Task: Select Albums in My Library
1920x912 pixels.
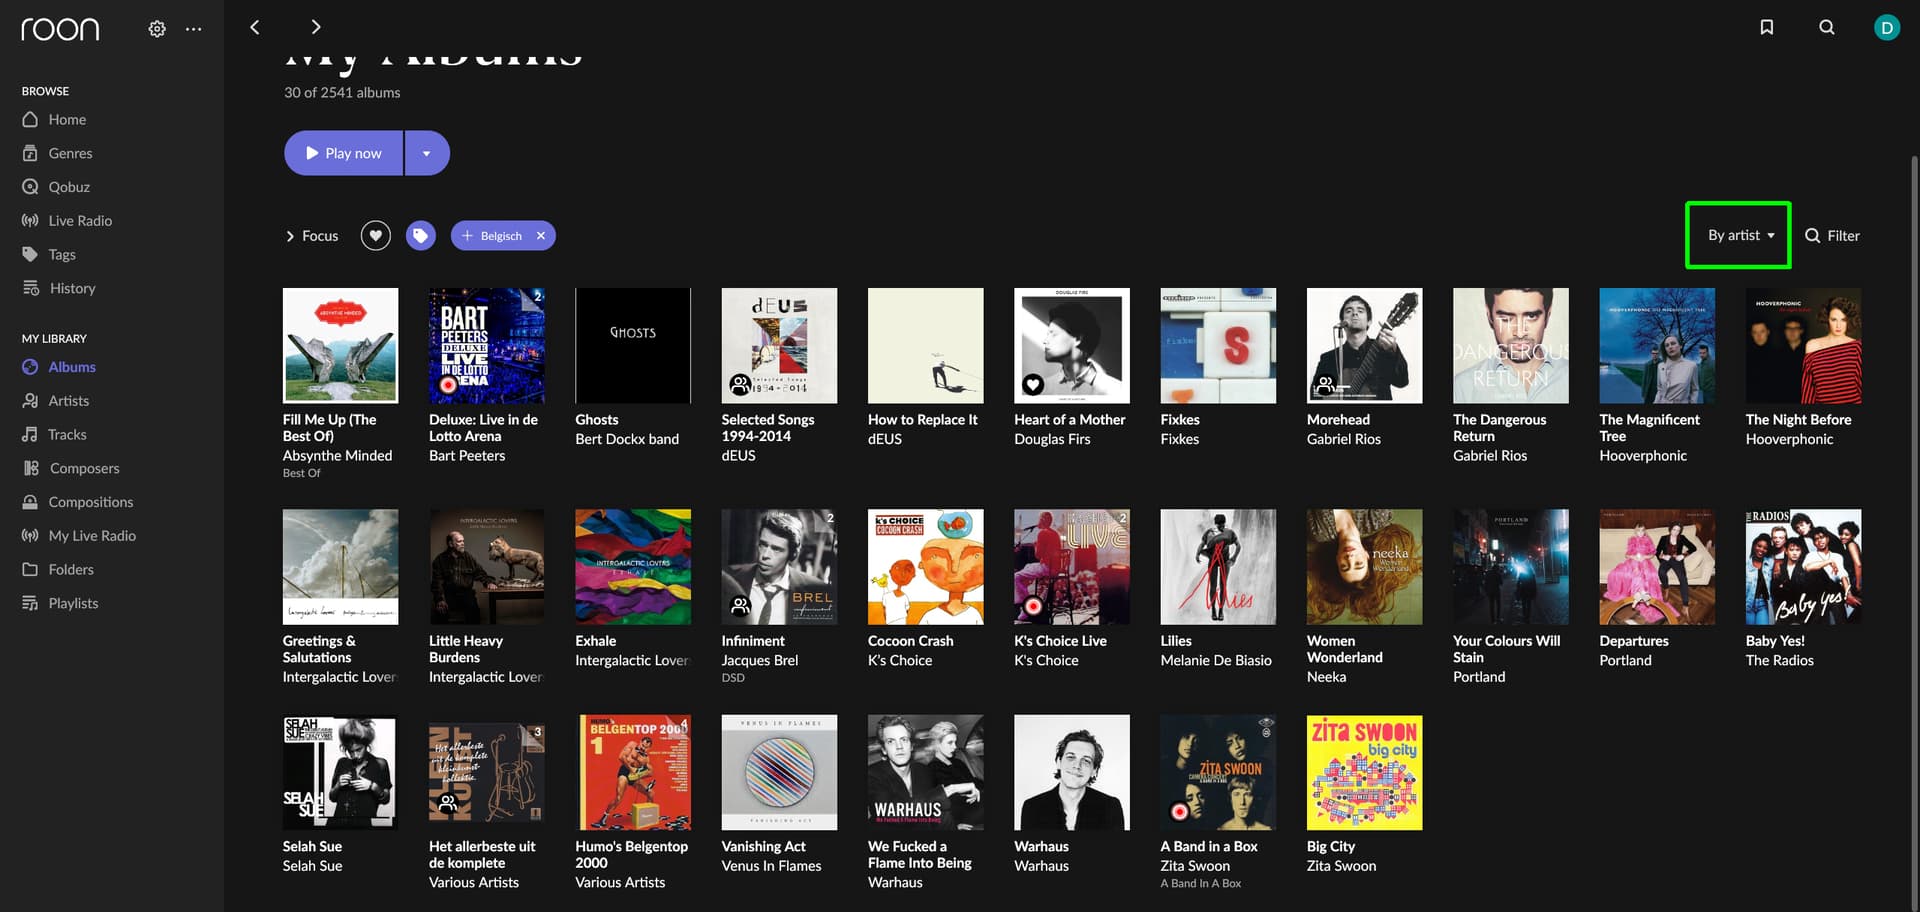Action: (x=72, y=368)
